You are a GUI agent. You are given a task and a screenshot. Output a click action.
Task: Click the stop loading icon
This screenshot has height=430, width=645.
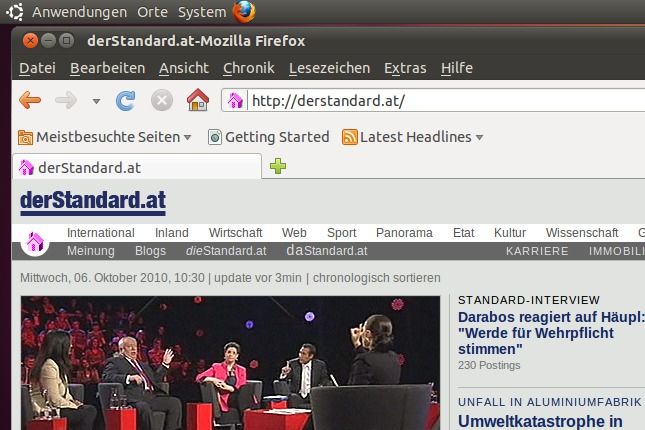point(161,100)
